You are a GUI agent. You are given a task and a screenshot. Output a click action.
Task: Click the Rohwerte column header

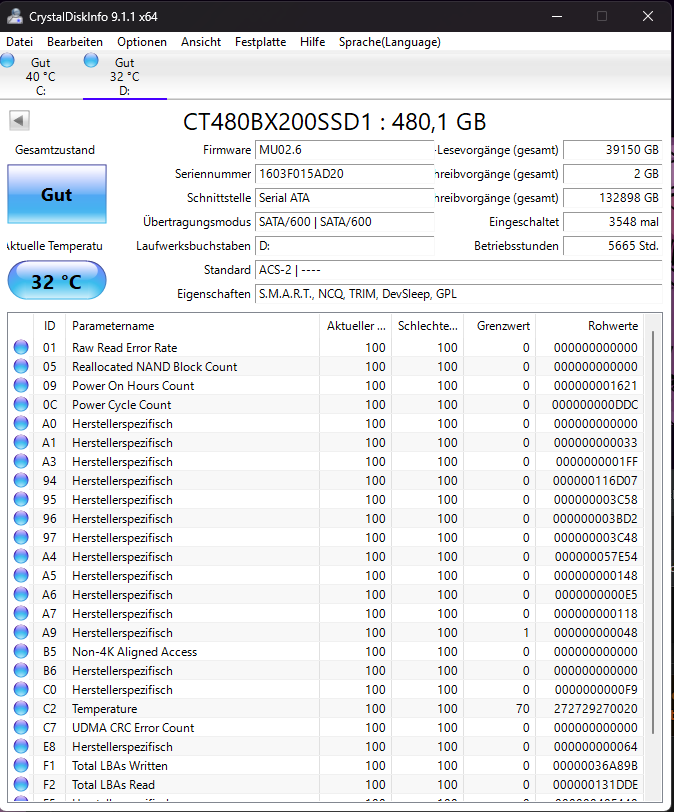point(590,326)
